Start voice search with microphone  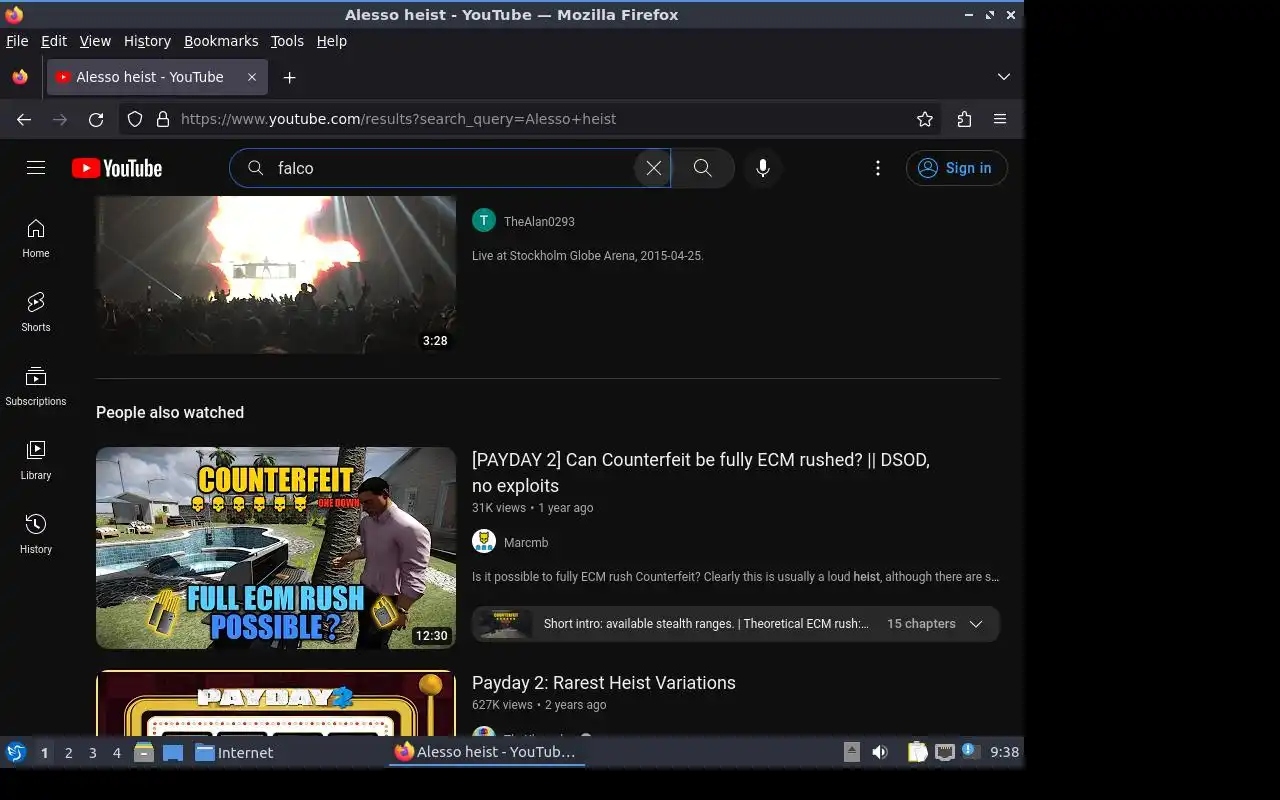tap(763, 168)
